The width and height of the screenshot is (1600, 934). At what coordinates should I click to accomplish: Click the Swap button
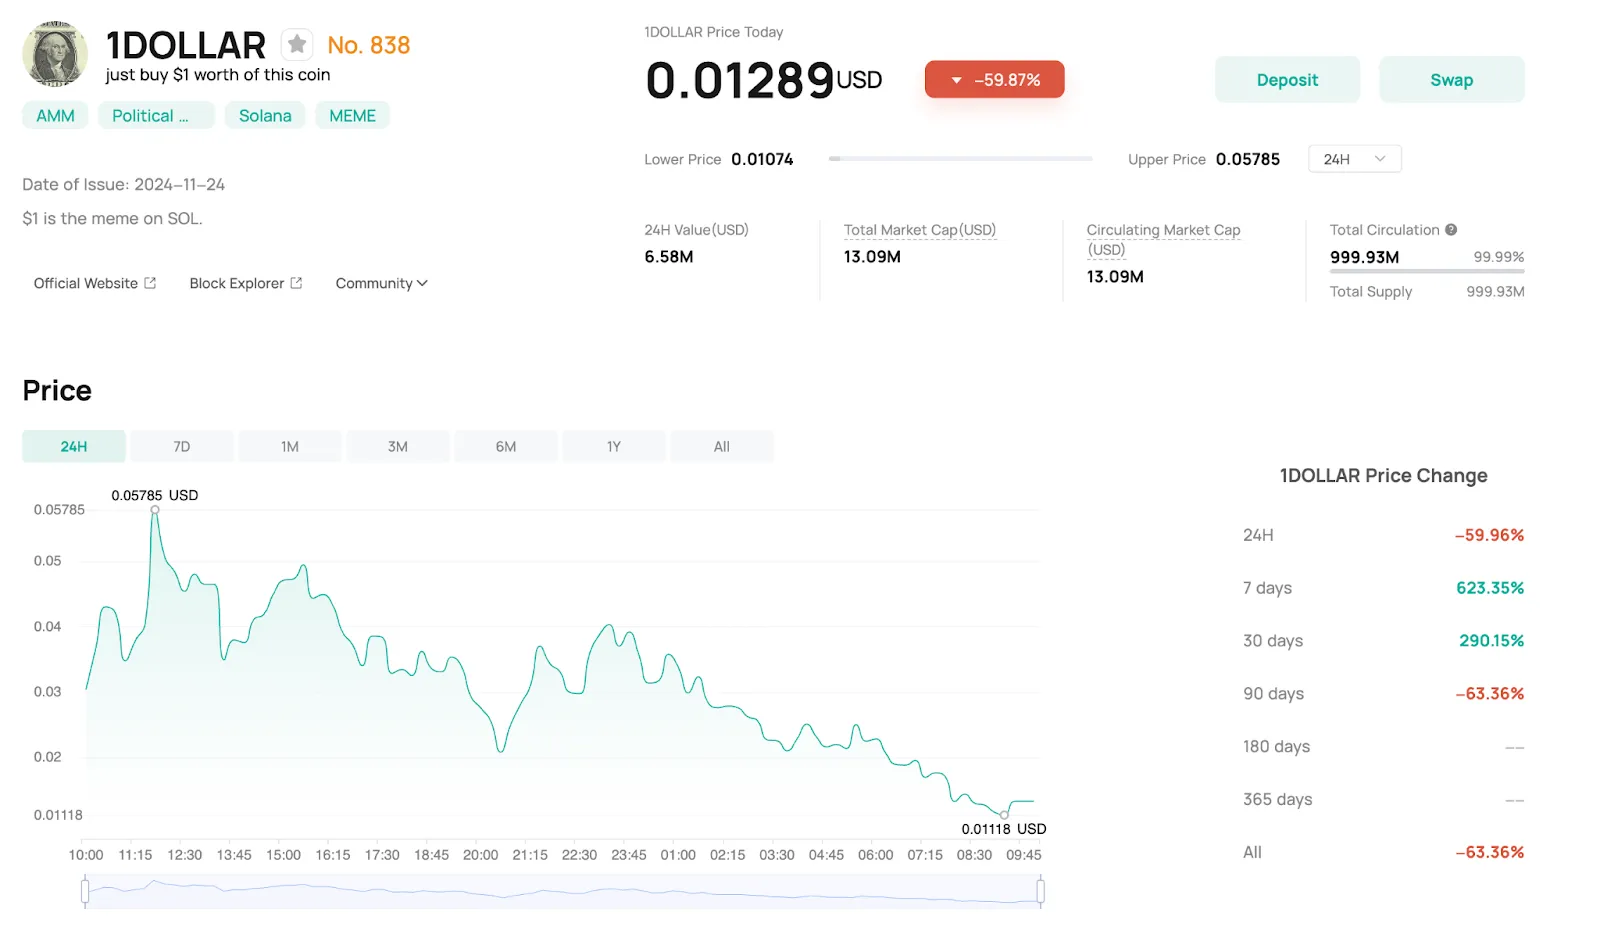1451,80
